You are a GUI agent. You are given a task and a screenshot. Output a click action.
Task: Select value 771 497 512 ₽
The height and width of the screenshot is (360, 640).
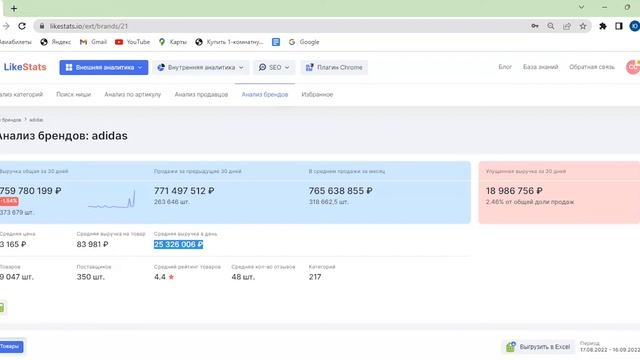[x=184, y=191]
